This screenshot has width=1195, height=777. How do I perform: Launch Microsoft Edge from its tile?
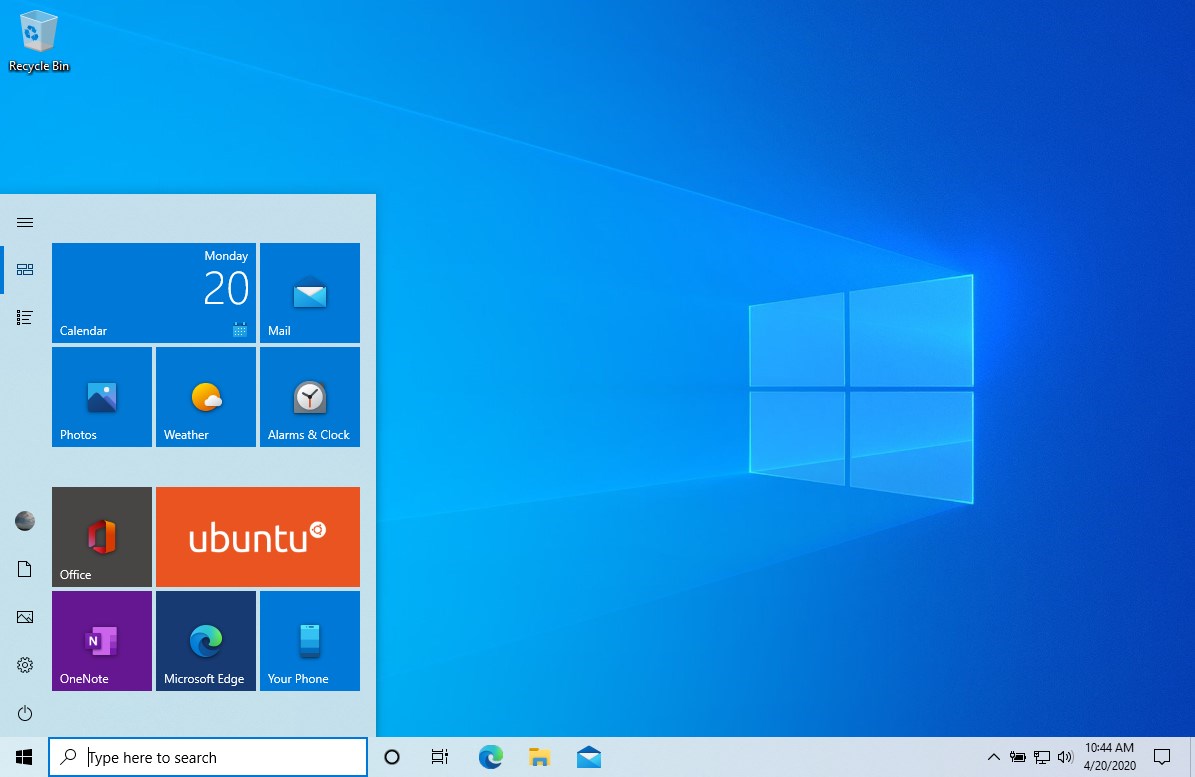[205, 640]
